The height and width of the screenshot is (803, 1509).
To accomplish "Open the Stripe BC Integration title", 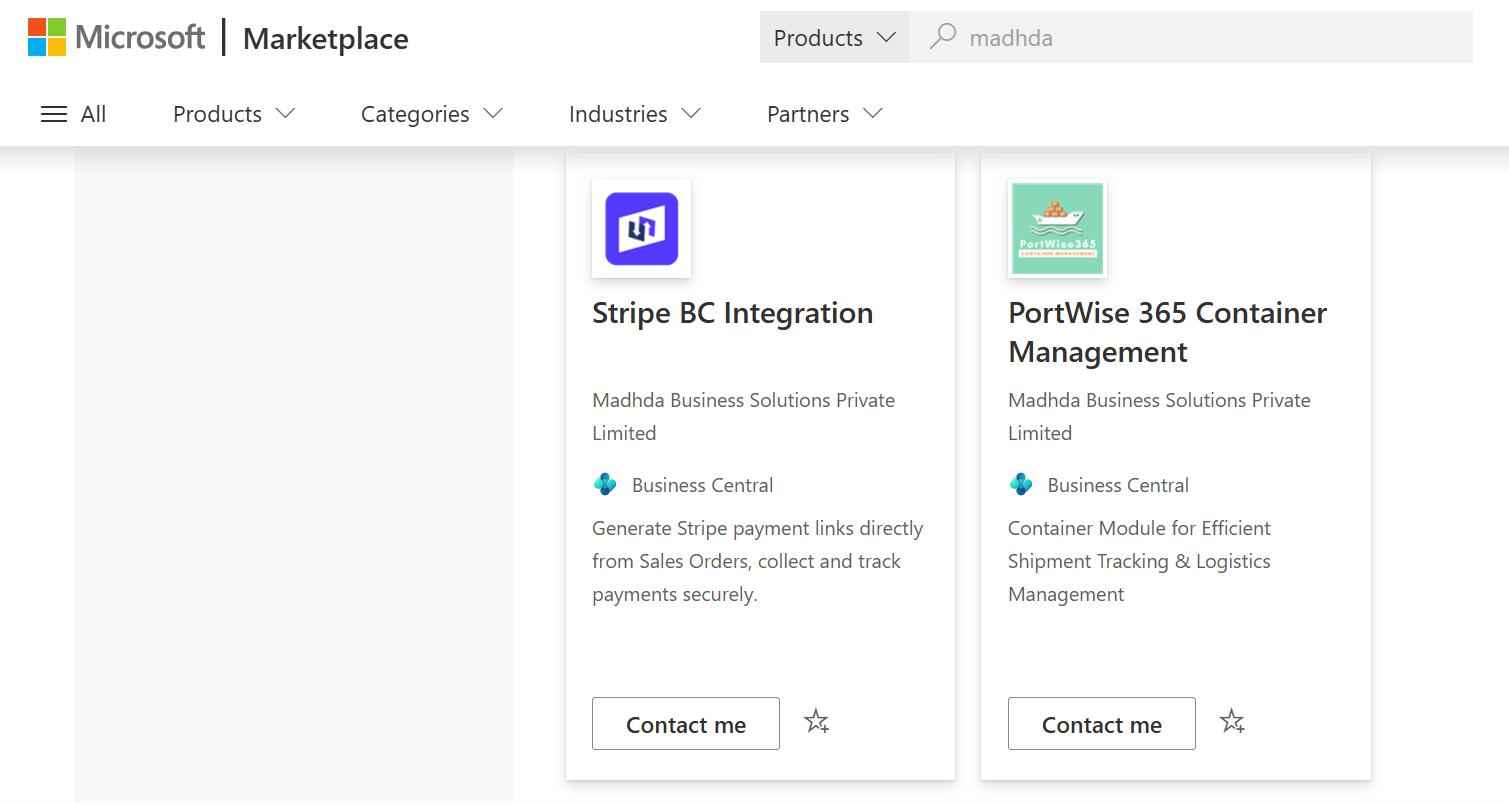I will click(x=732, y=313).
